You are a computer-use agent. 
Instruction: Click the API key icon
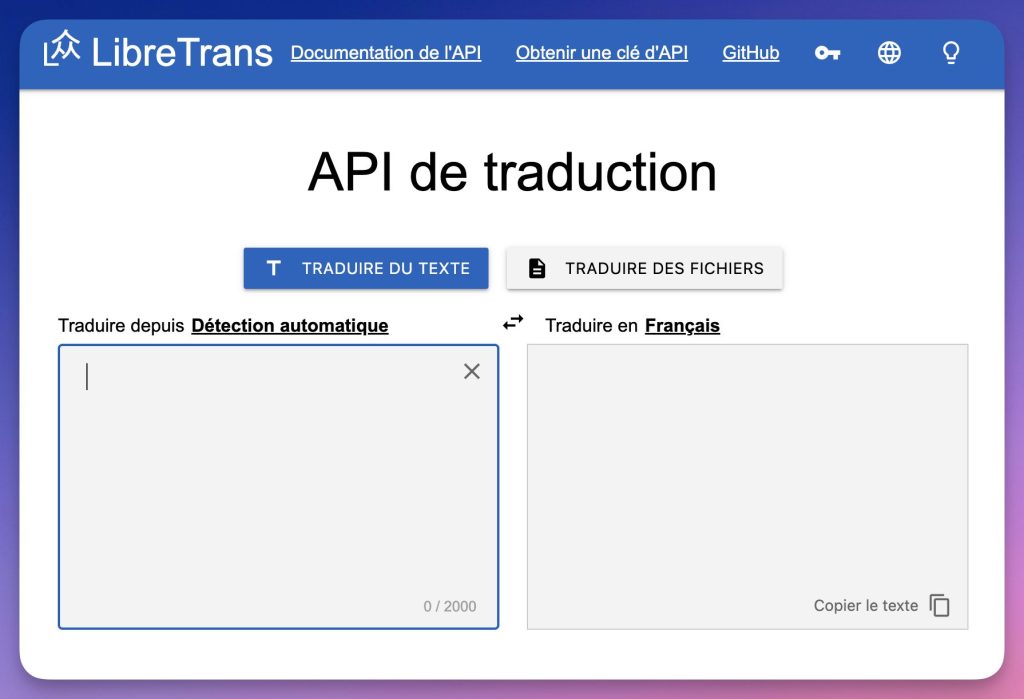point(827,53)
